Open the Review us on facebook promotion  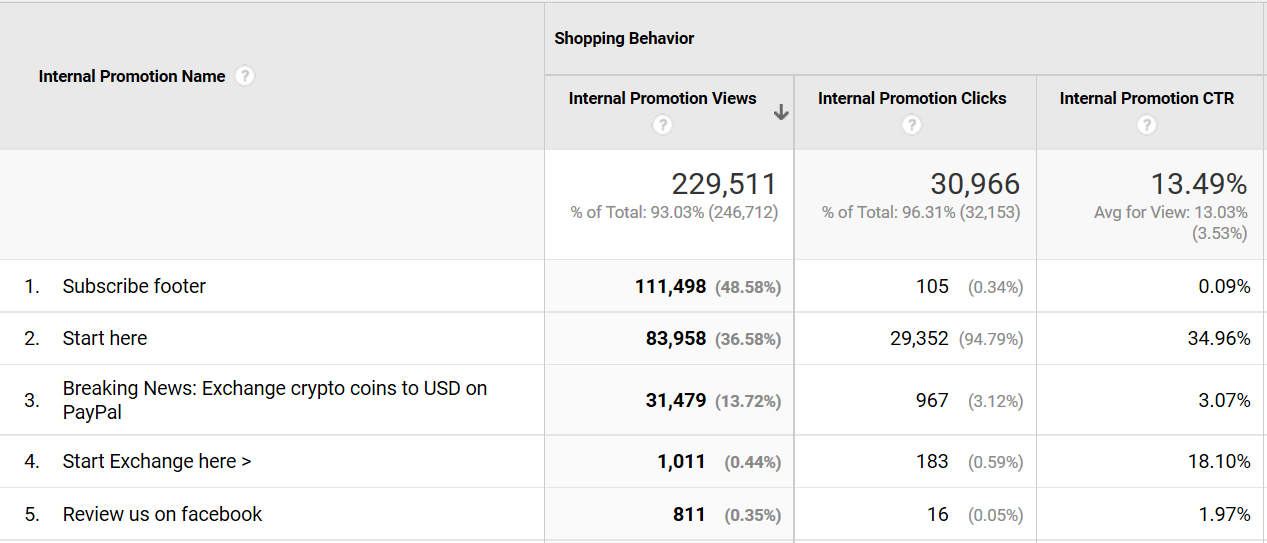click(x=162, y=514)
